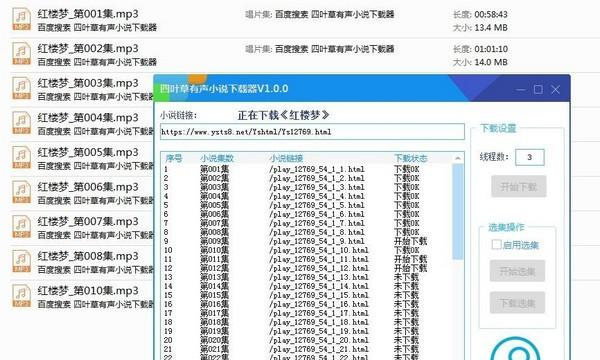Select file 红楼梦_第004集.mp3 name
600x360 pixels.
coord(88,118)
